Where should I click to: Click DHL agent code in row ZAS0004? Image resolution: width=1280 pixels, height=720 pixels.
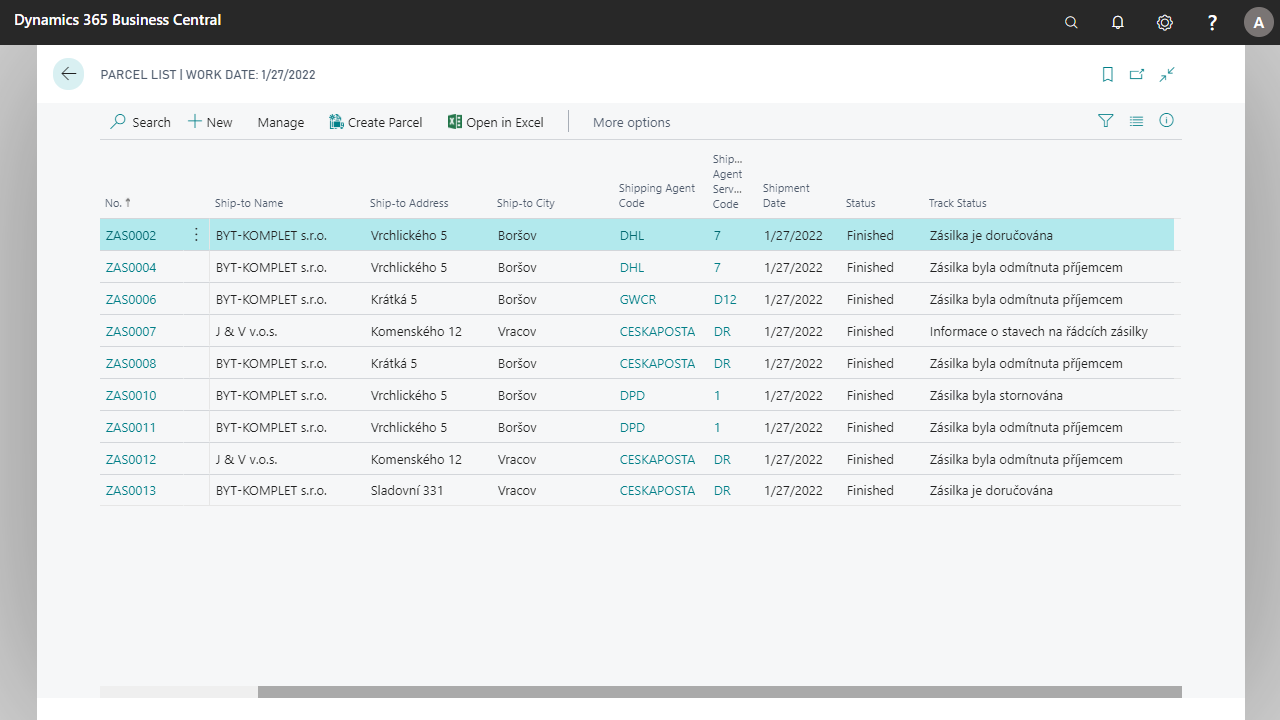coord(632,268)
